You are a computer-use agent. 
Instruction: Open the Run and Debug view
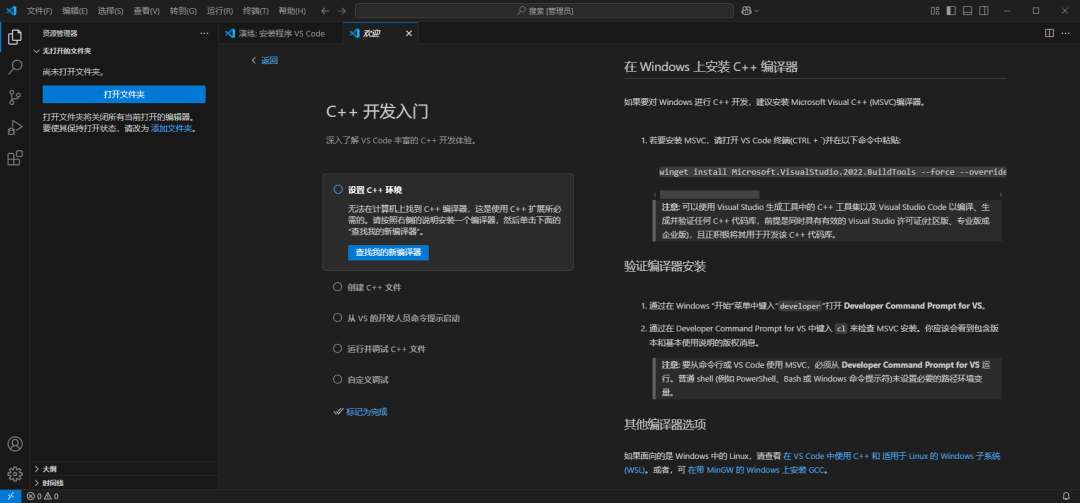14,128
